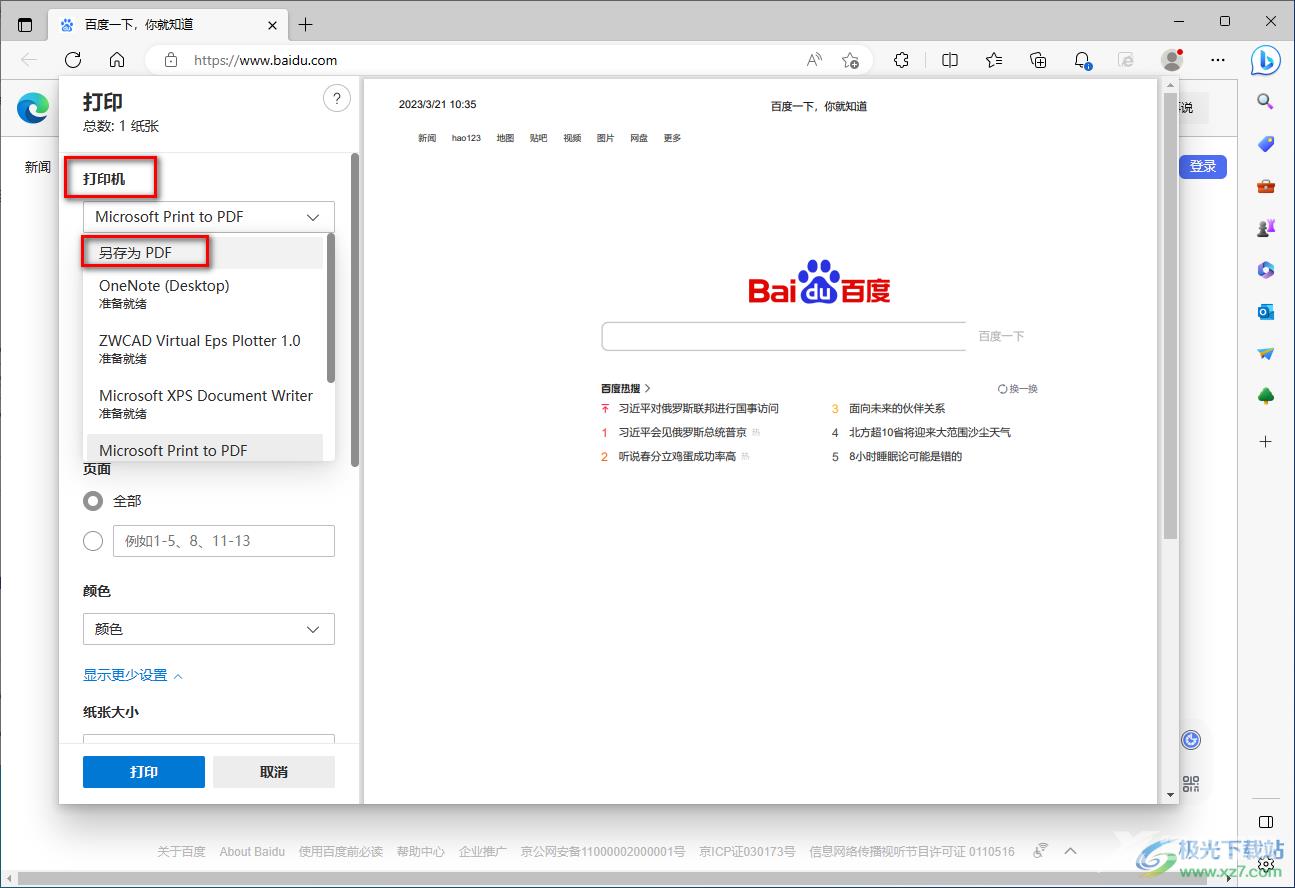Image resolution: width=1295 pixels, height=888 pixels.
Task: Open Edge Settings and more menu
Action: point(1218,60)
